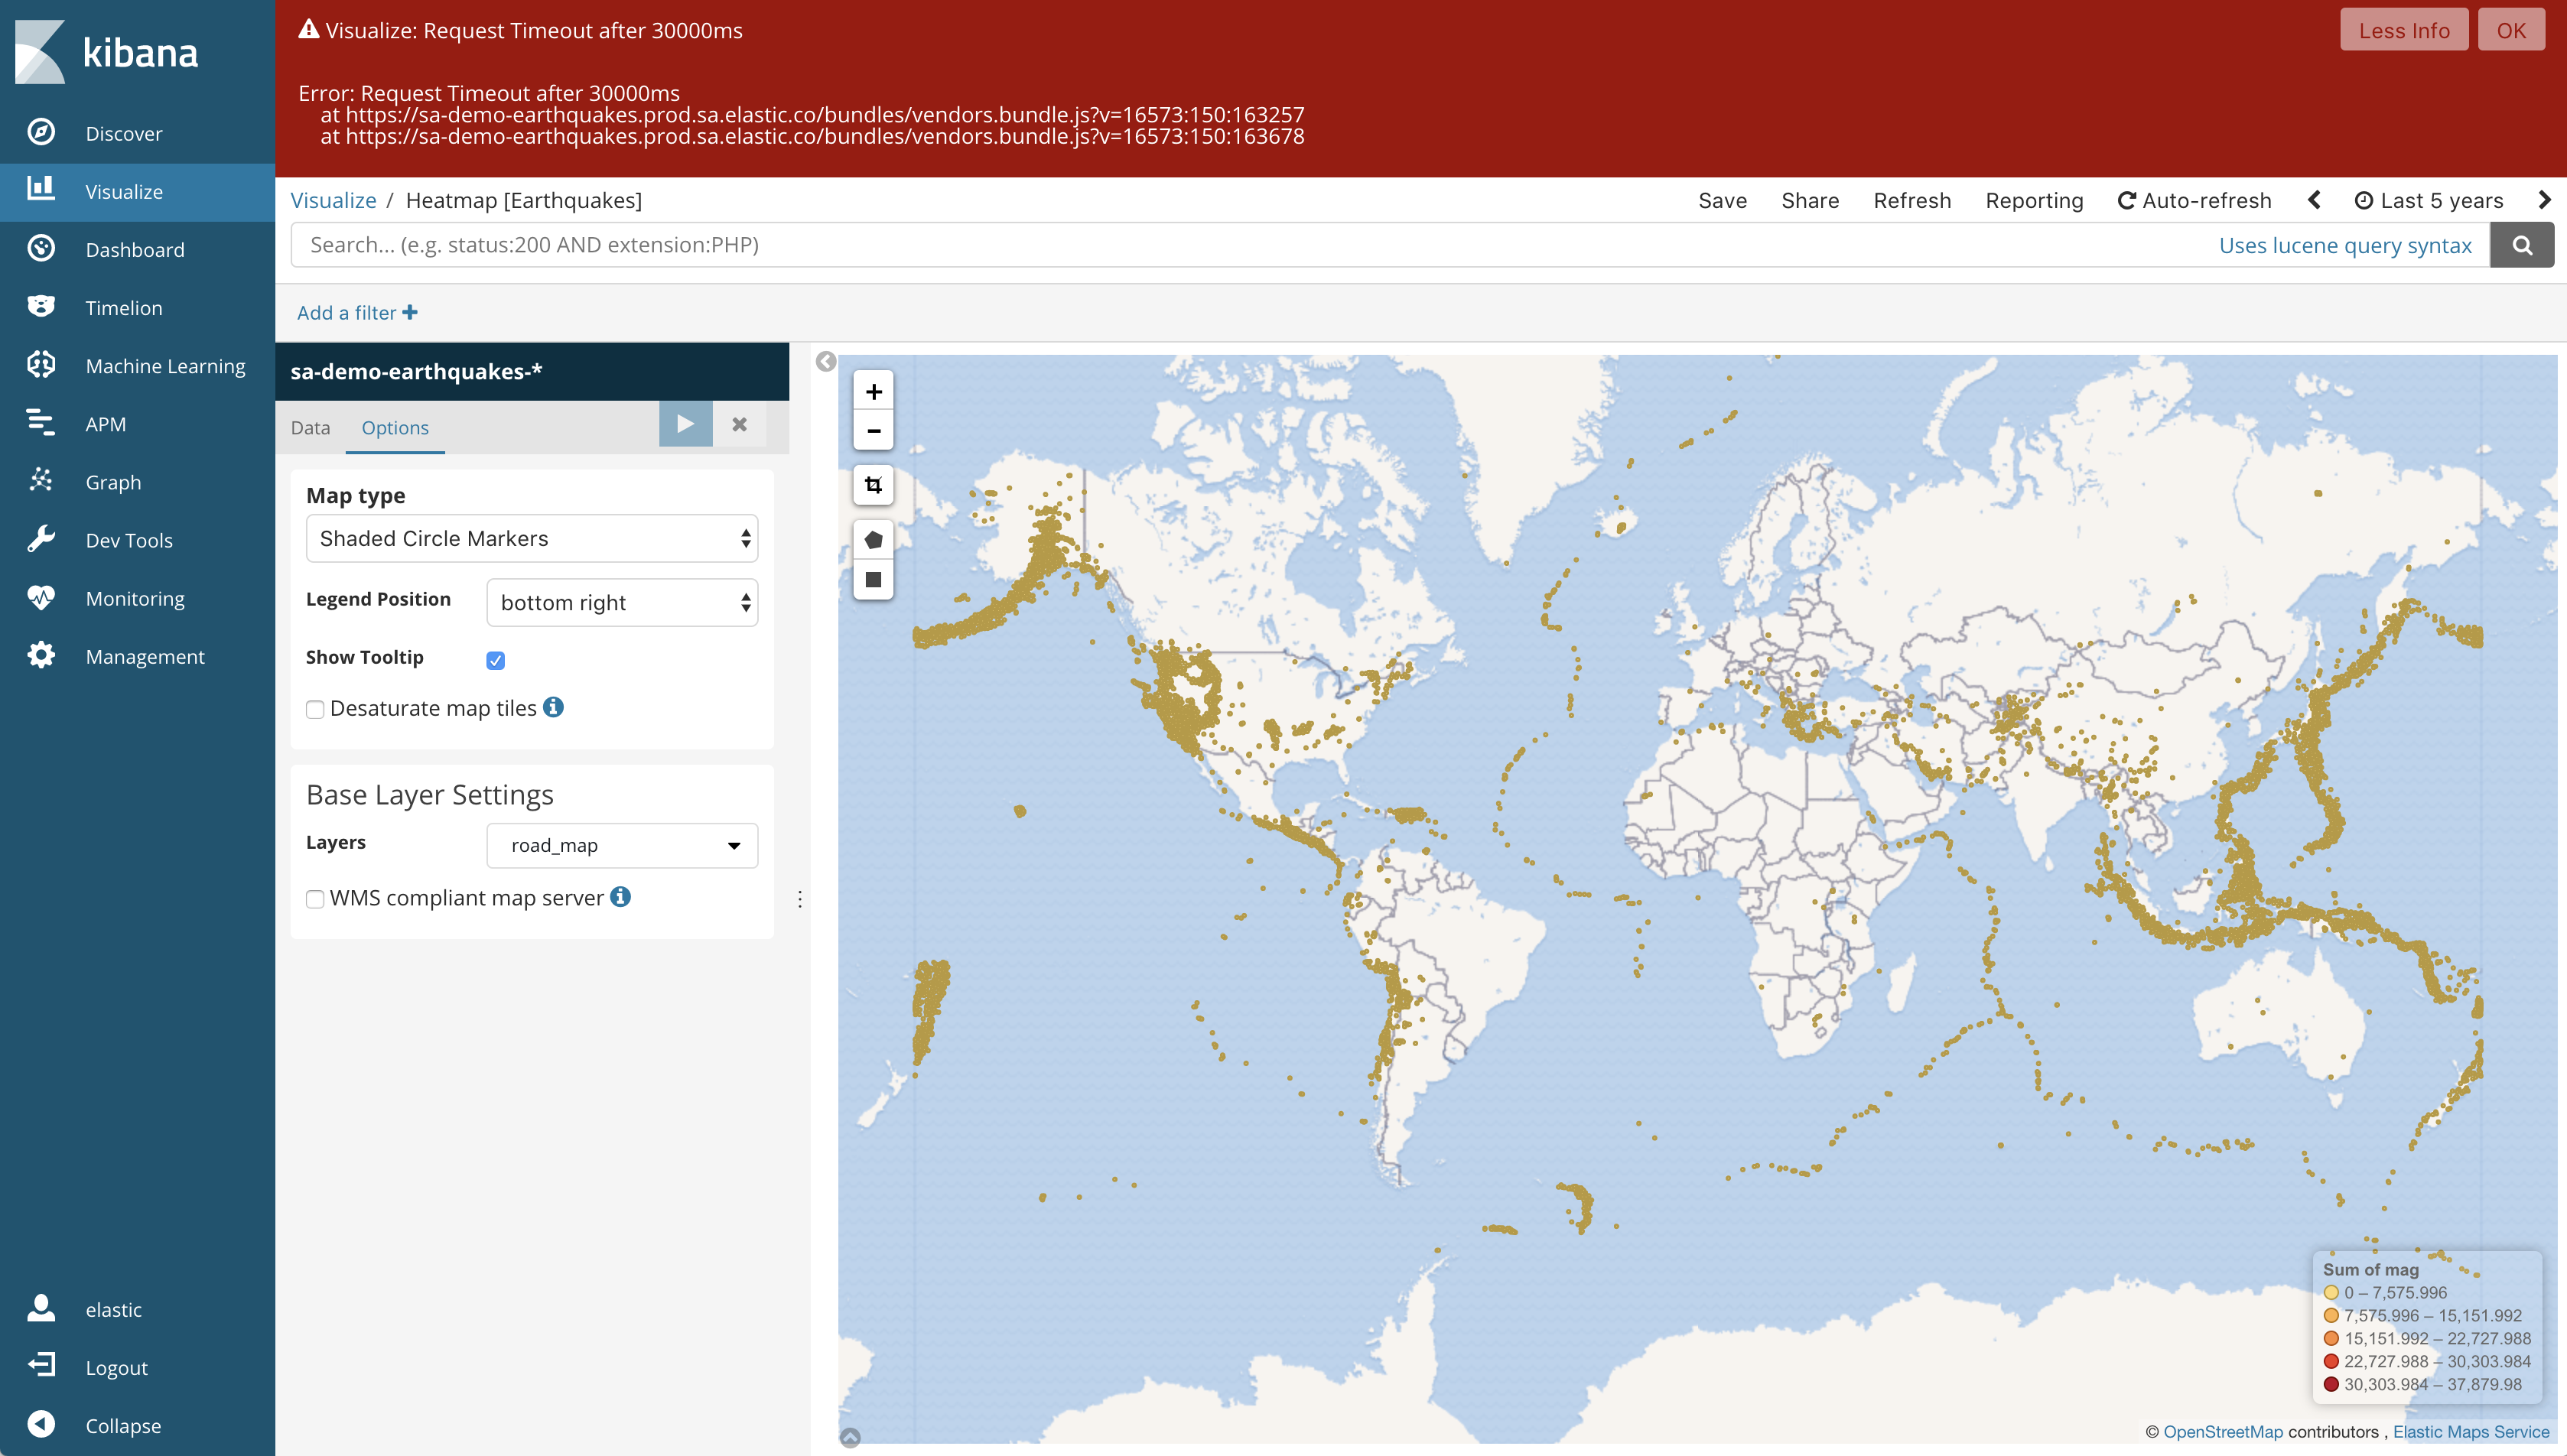Dismiss the timeout error with OK
Screen dimensions: 2567x1456
click(2511, 29)
